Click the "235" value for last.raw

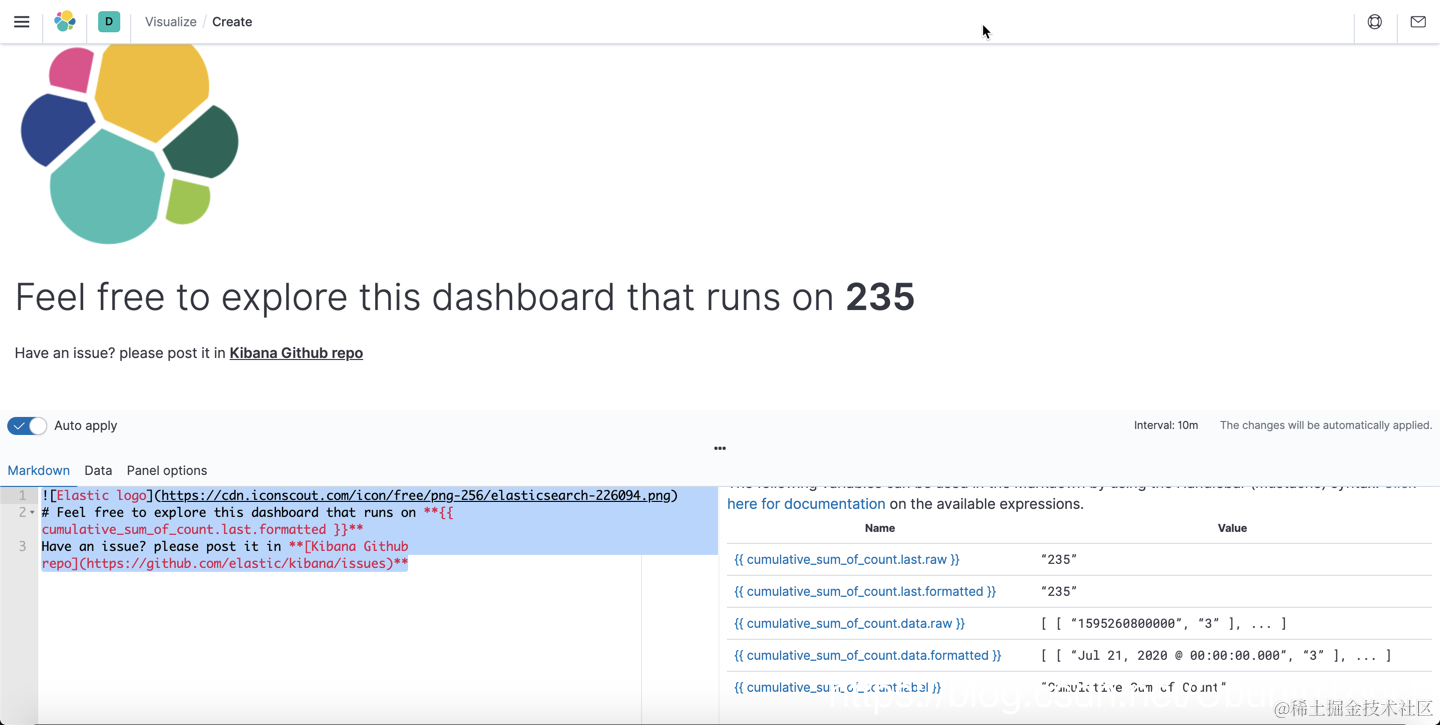pos(1059,559)
